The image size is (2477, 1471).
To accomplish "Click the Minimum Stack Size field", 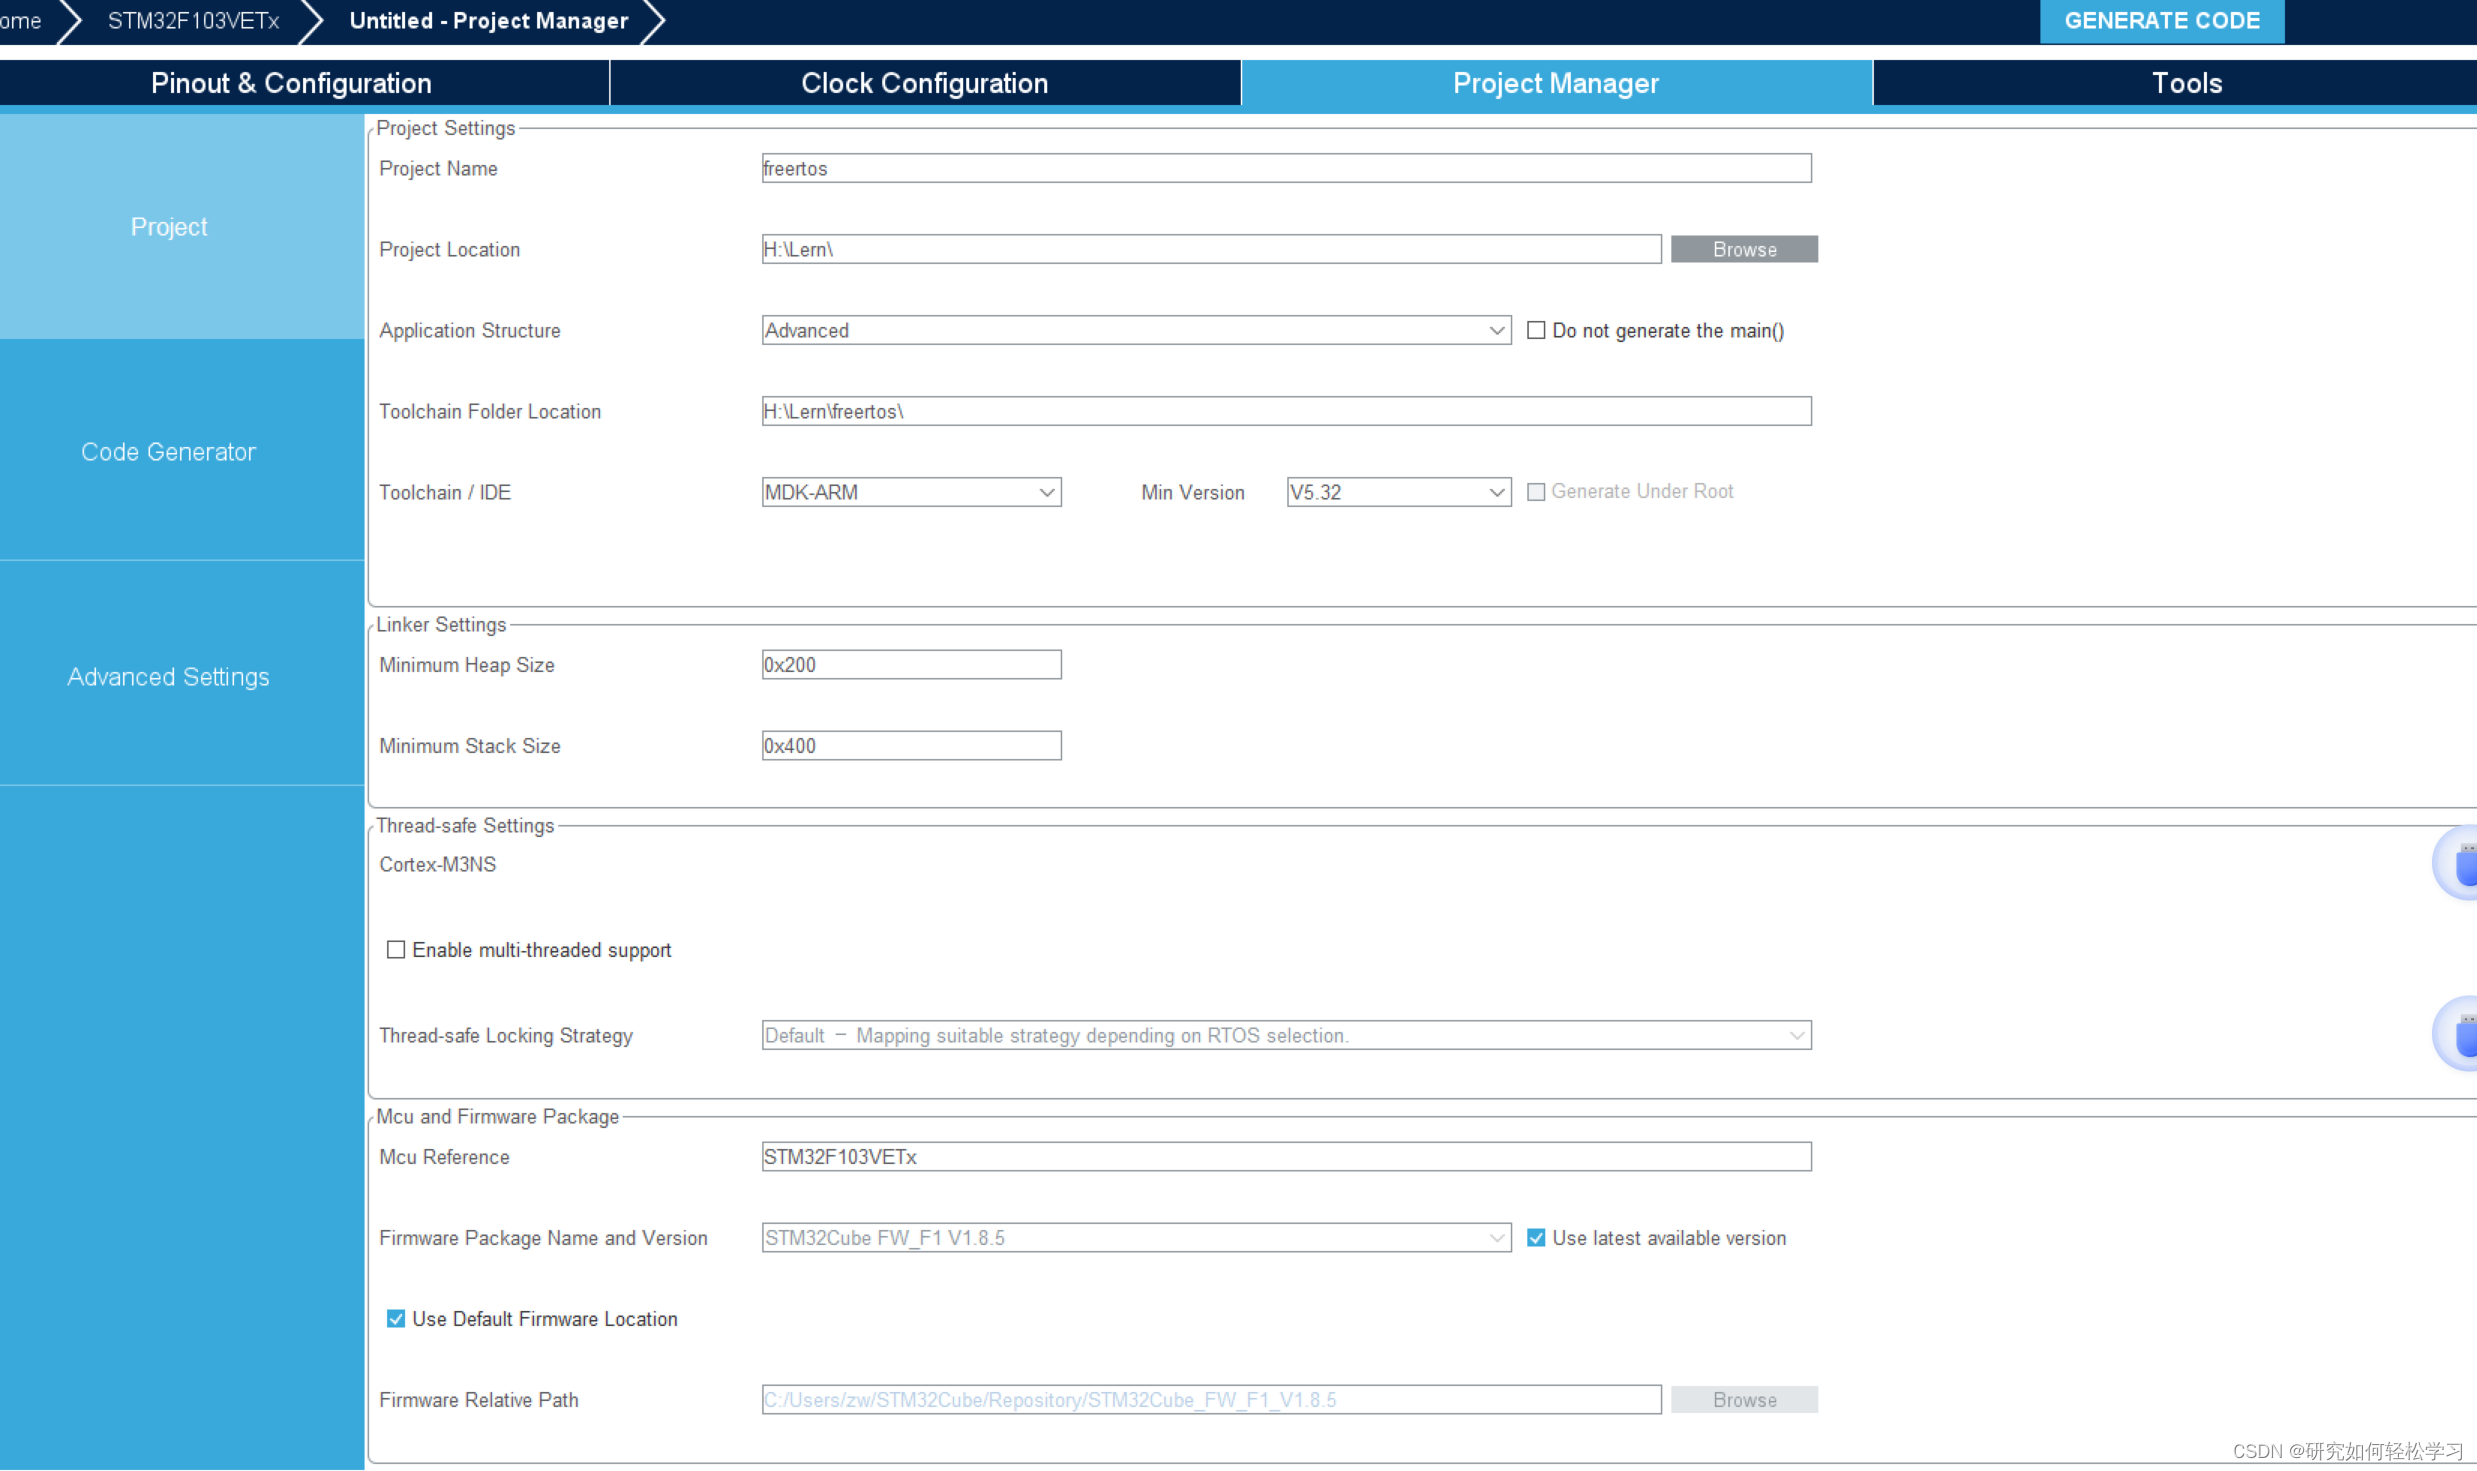I will tap(911, 746).
